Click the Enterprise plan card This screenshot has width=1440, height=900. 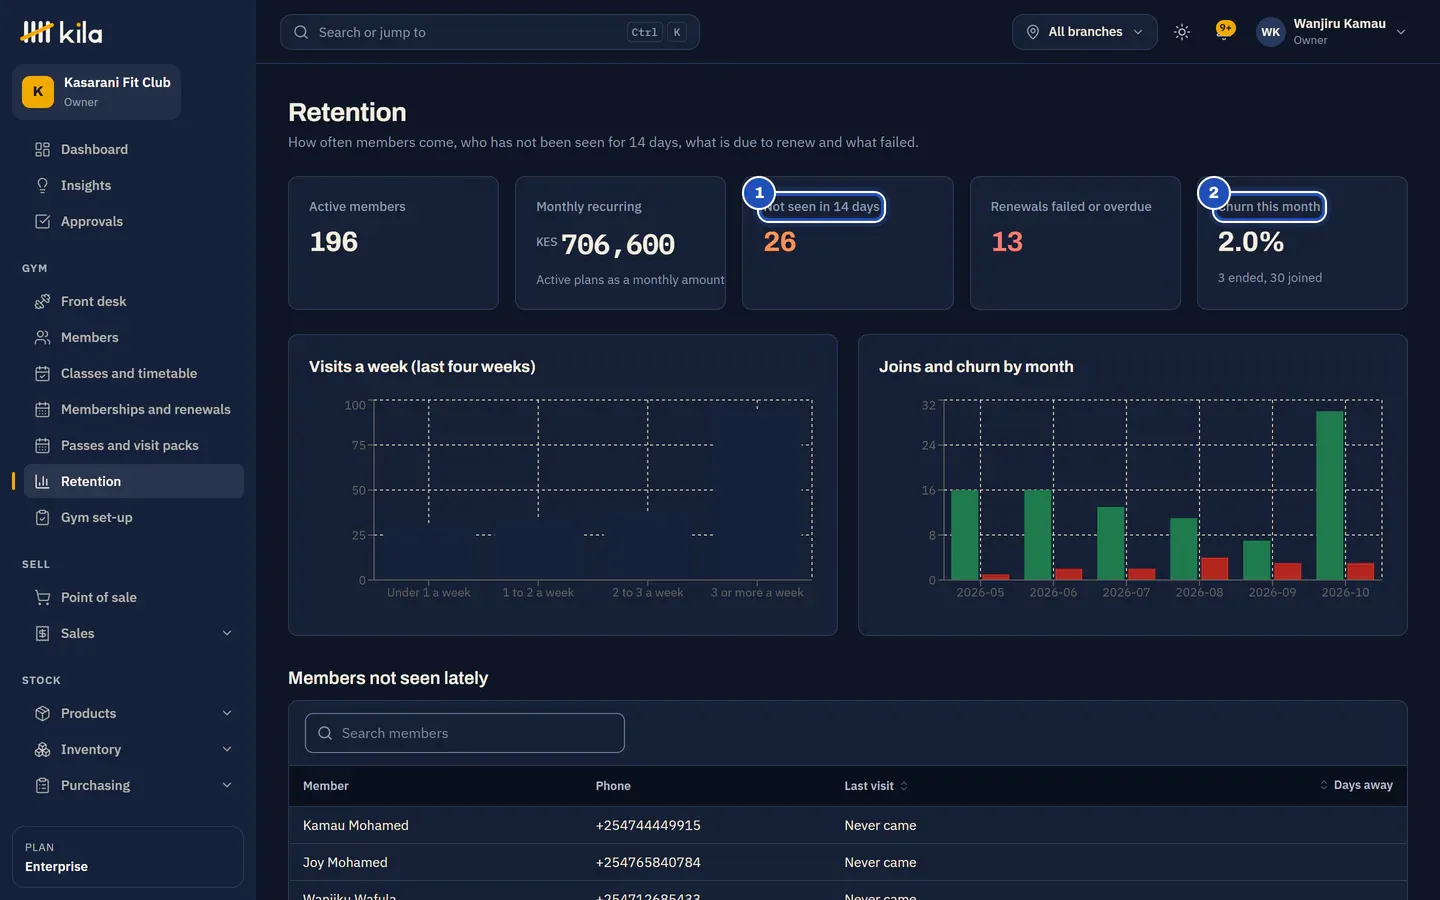click(x=128, y=857)
